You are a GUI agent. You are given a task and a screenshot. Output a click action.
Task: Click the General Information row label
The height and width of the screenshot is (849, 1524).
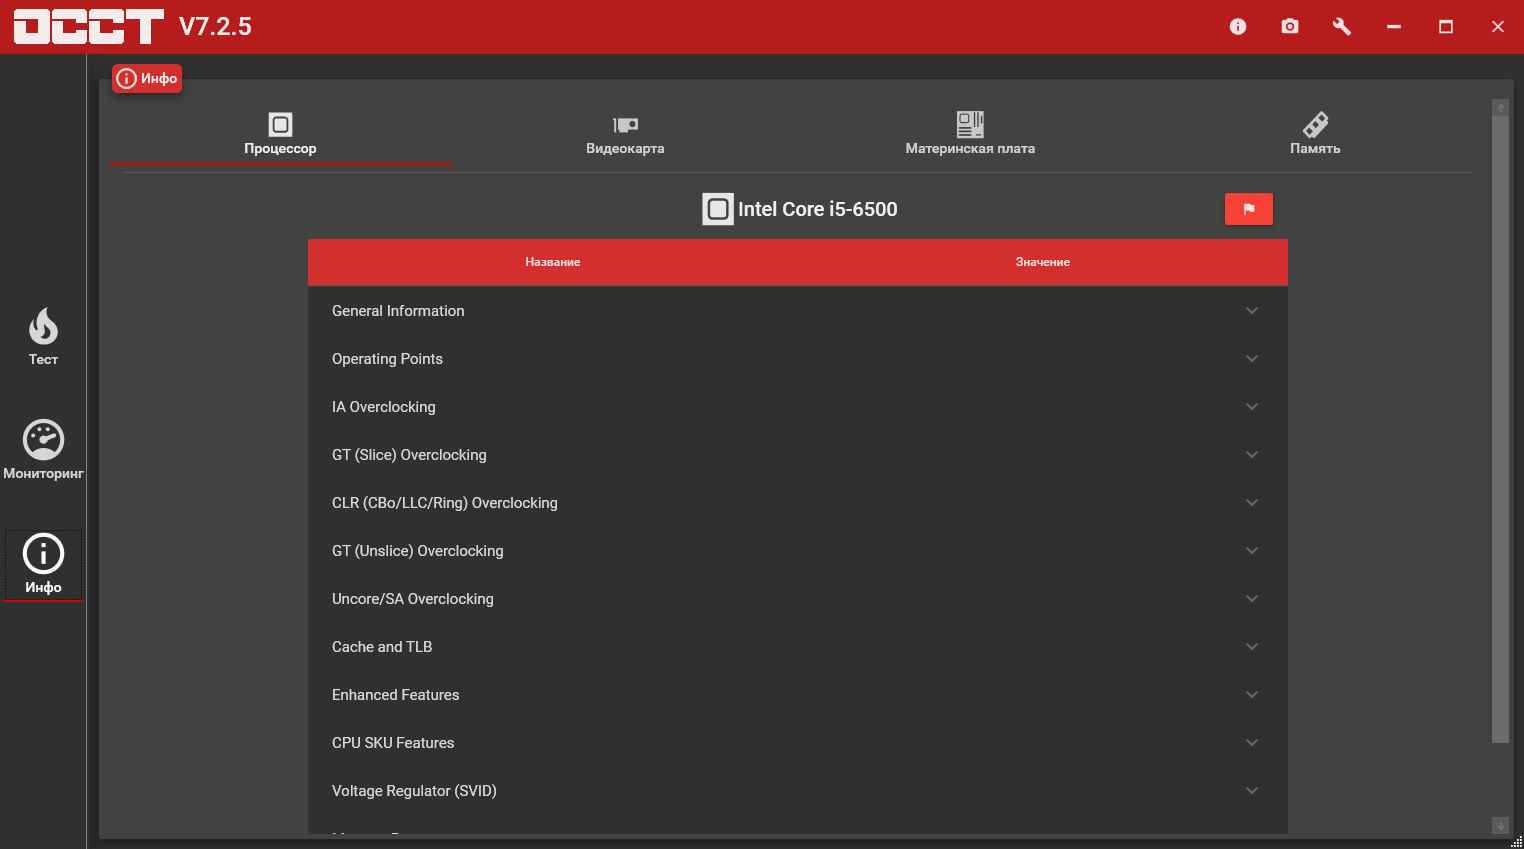[x=398, y=311]
